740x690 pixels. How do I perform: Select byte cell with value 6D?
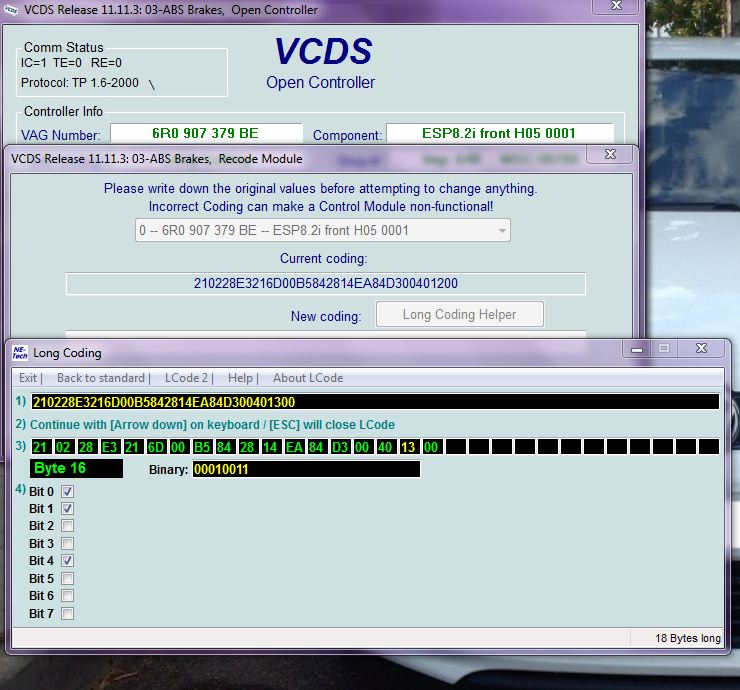point(155,446)
